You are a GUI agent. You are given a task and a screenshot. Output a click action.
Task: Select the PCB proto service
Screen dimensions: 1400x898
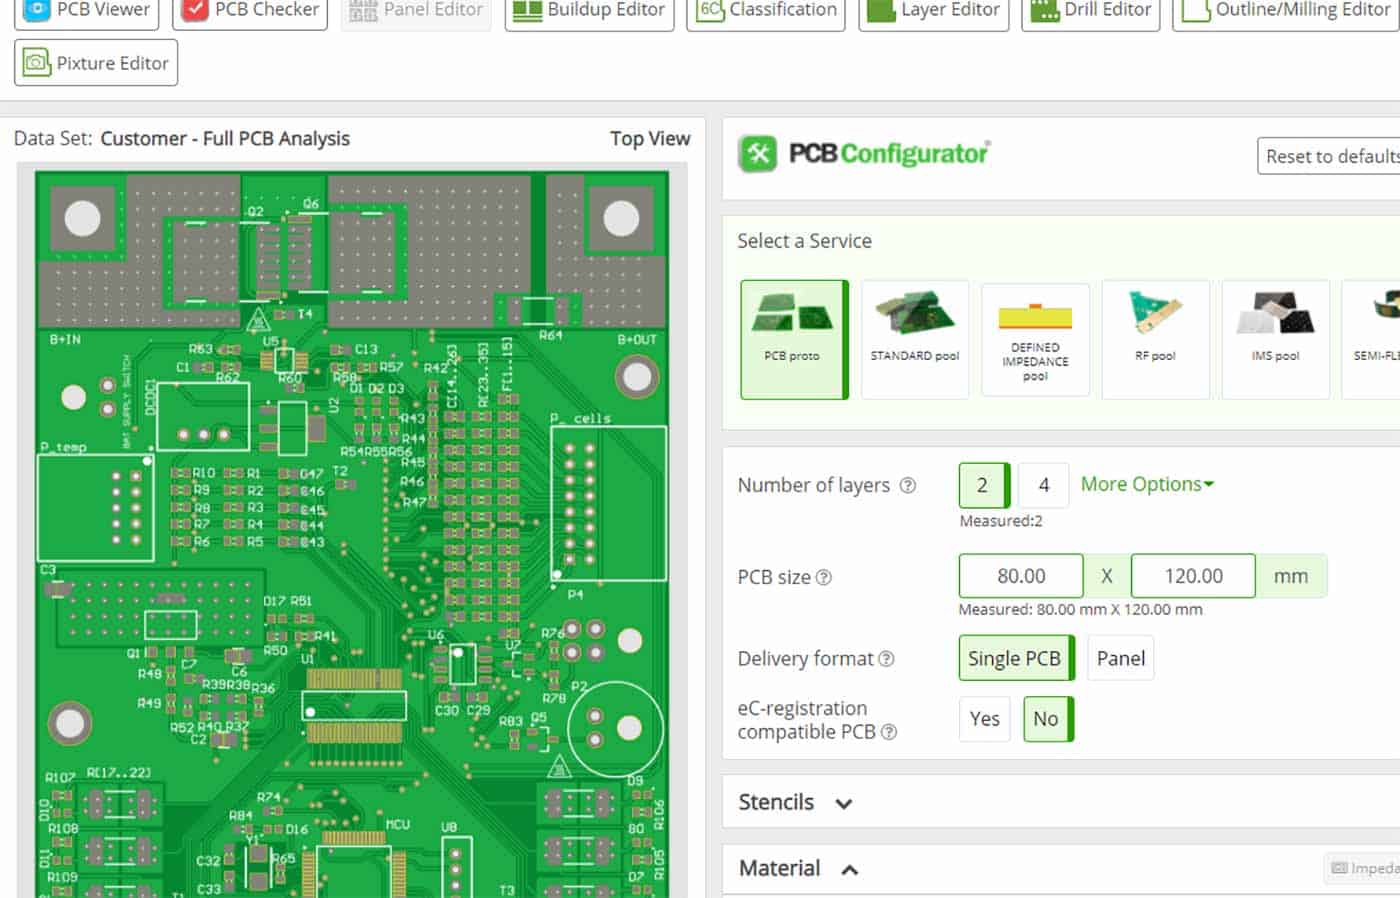(794, 340)
